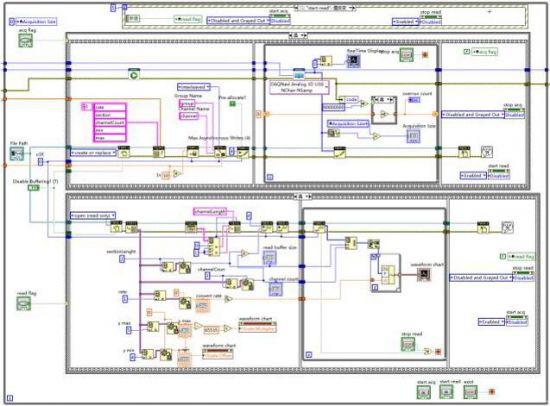Click the read loop stop condition terminal
550x406 pixels.
(438, 352)
